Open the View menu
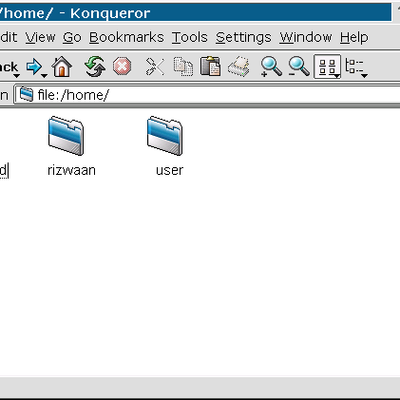Image resolution: width=400 pixels, height=400 pixels. [x=40, y=37]
